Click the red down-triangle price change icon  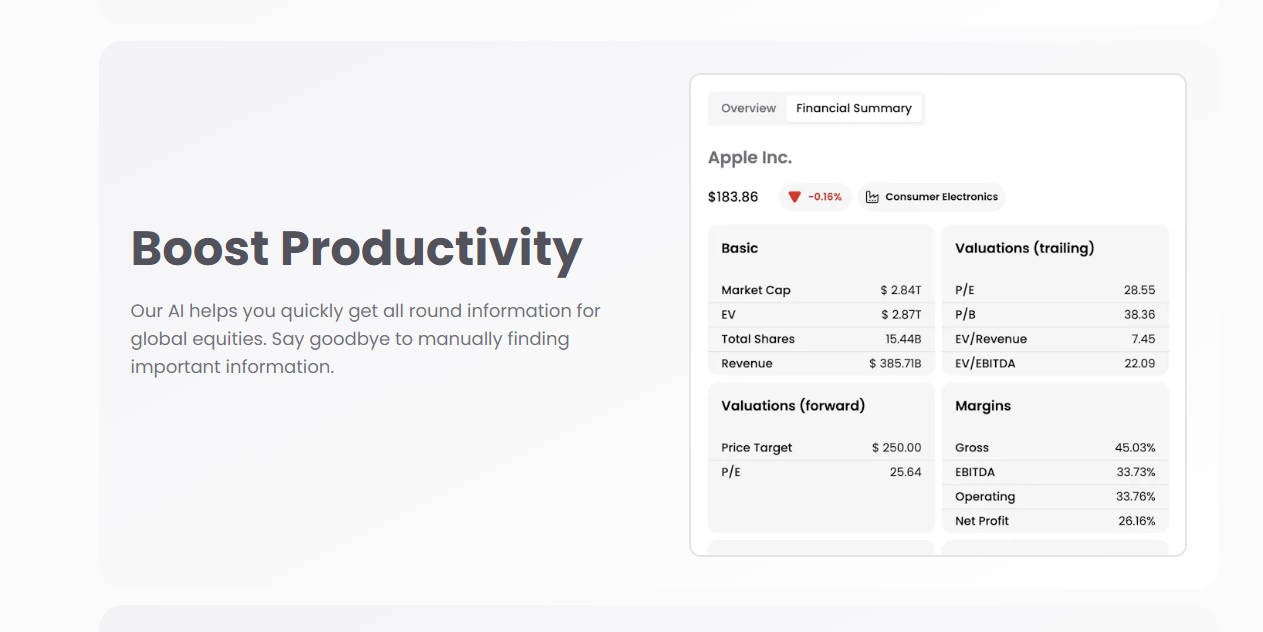pyautogui.click(x=794, y=197)
